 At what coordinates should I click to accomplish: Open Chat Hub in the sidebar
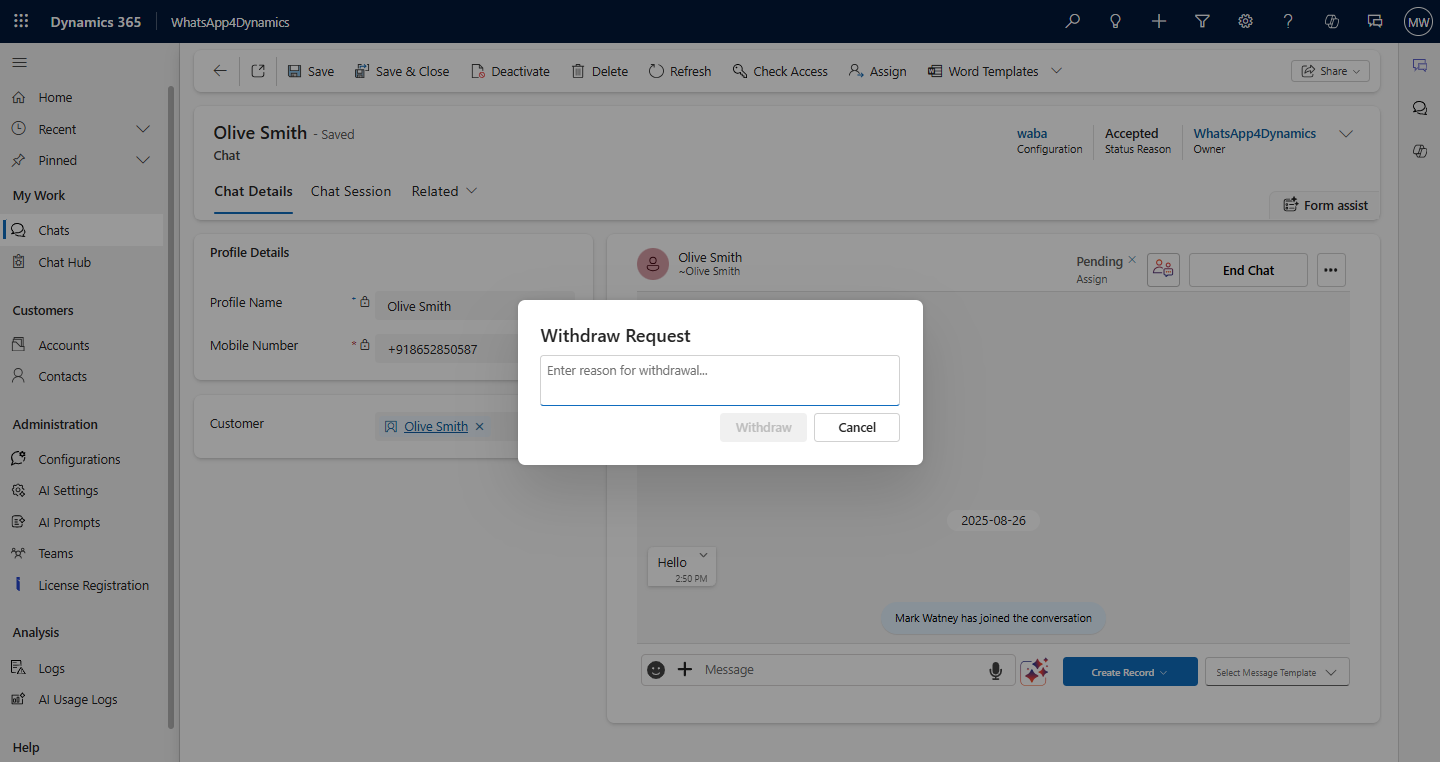pos(65,262)
